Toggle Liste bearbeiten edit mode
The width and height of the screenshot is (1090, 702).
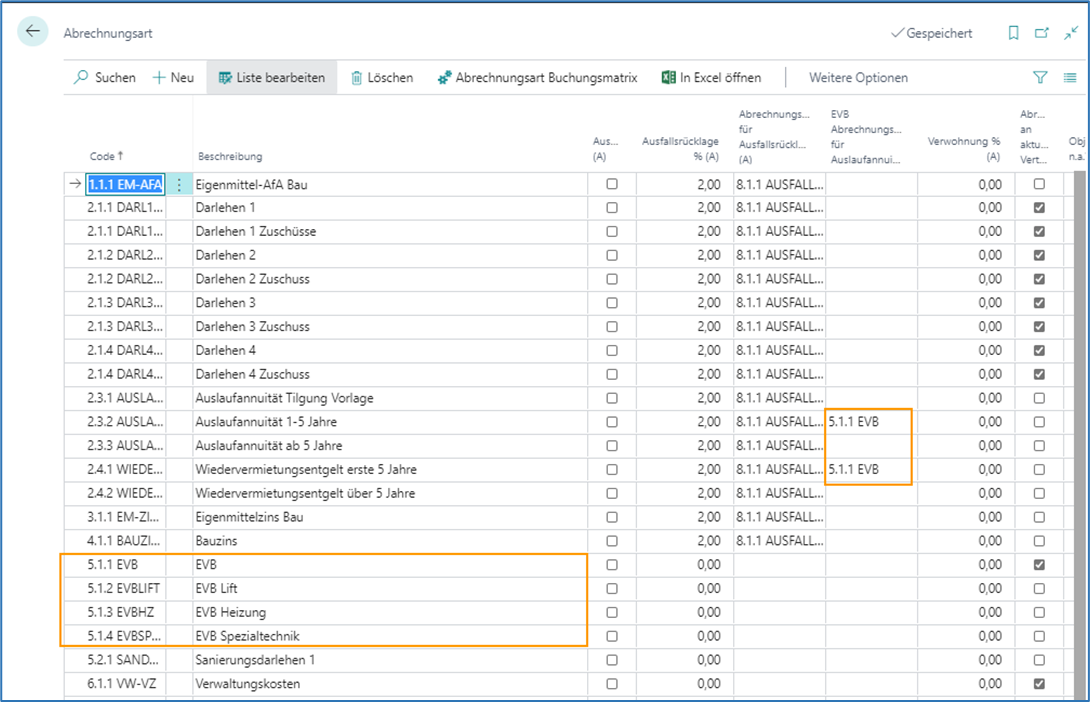pyautogui.click(x=271, y=77)
